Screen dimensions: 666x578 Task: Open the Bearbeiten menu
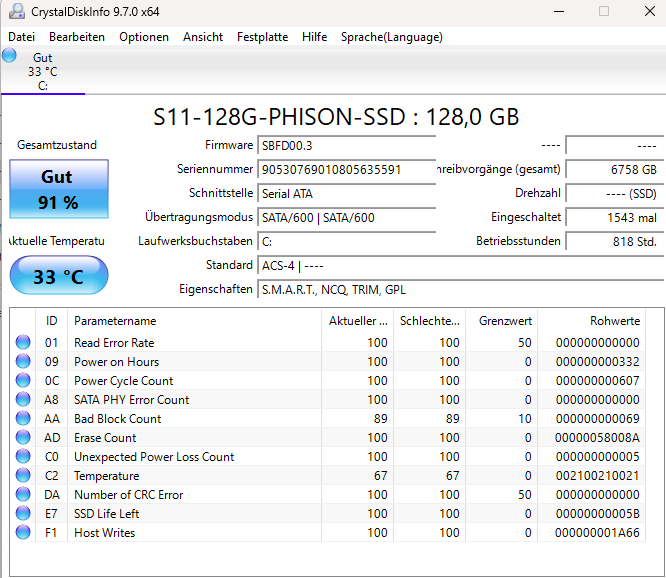click(x=77, y=37)
